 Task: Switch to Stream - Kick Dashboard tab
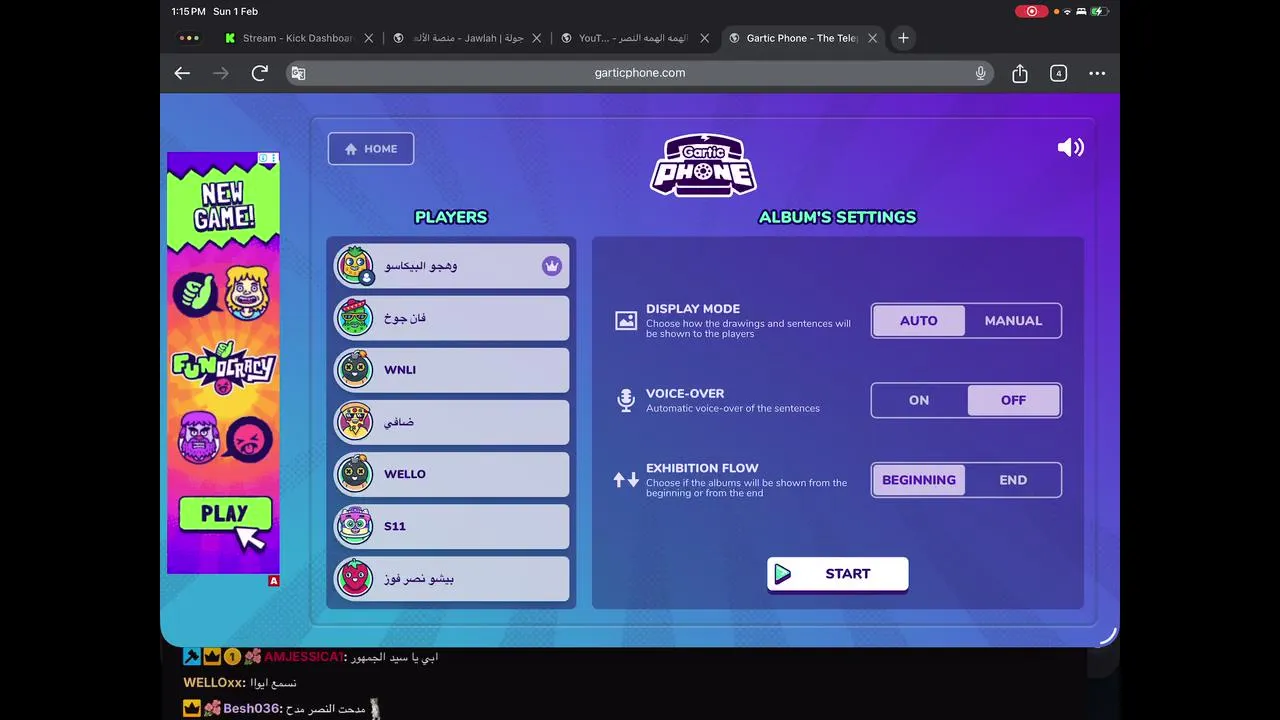point(297,38)
